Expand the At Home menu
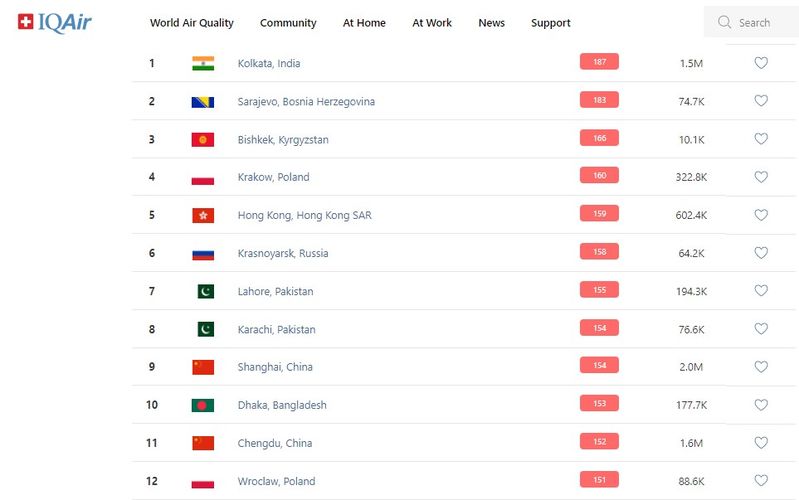The image size is (799, 500). (x=364, y=23)
